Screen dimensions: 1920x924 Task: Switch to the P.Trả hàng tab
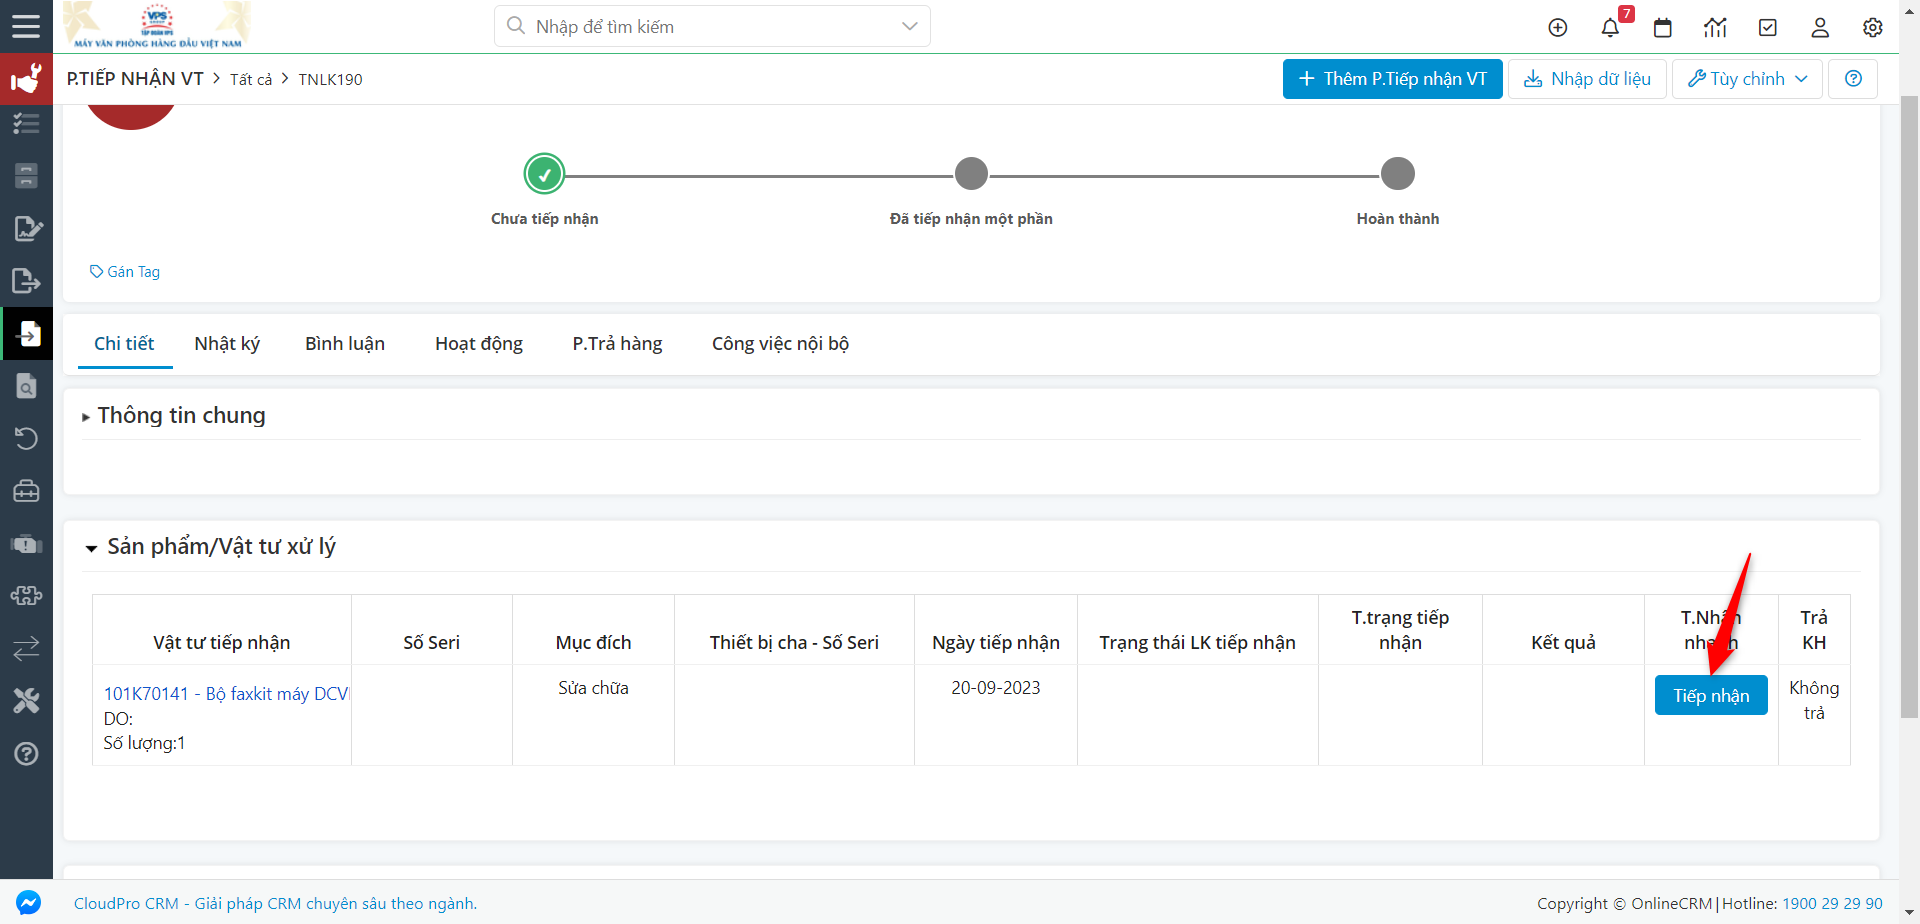[617, 344]
